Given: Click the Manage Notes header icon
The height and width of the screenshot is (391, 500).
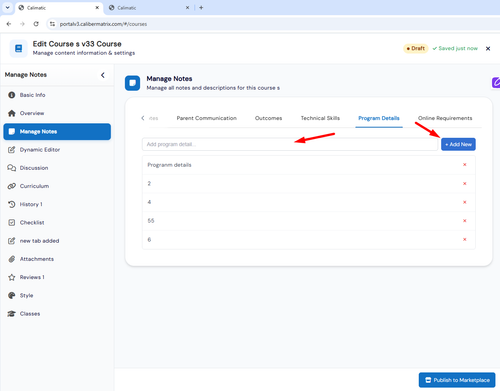Looking at the screenshot, I should coord(132,83).
